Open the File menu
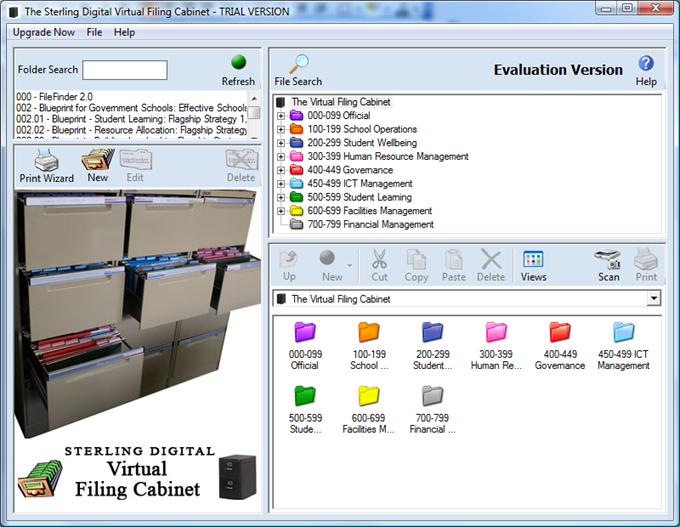Screen dimensions: 680x527 pos(94,33)
